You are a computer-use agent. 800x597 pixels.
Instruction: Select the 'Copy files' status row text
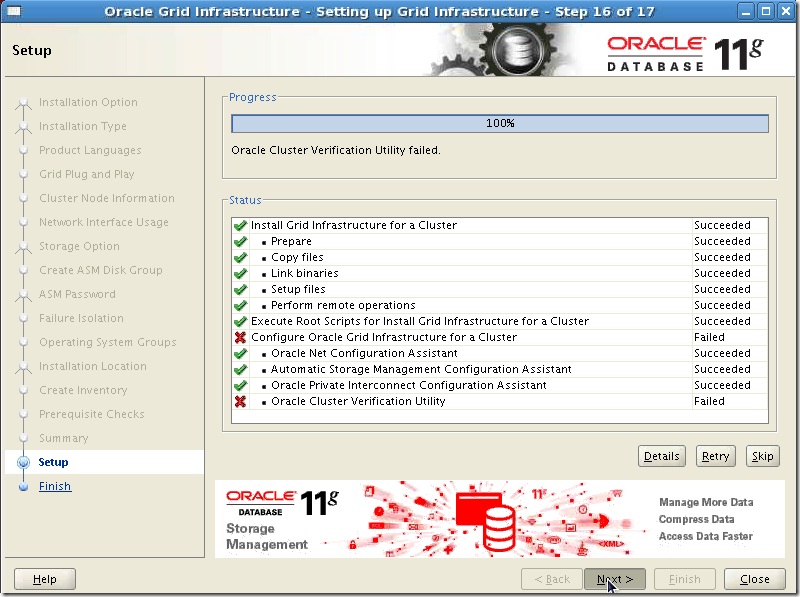click(297, 257)
